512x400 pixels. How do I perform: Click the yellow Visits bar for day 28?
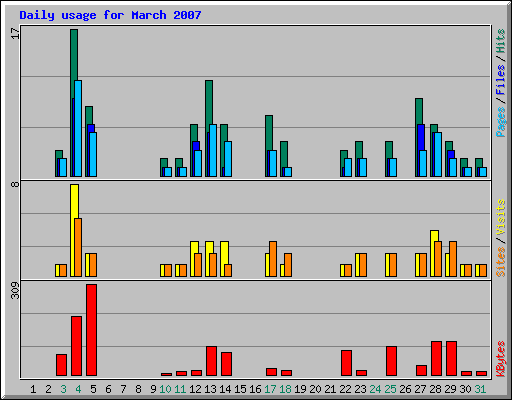434,236
